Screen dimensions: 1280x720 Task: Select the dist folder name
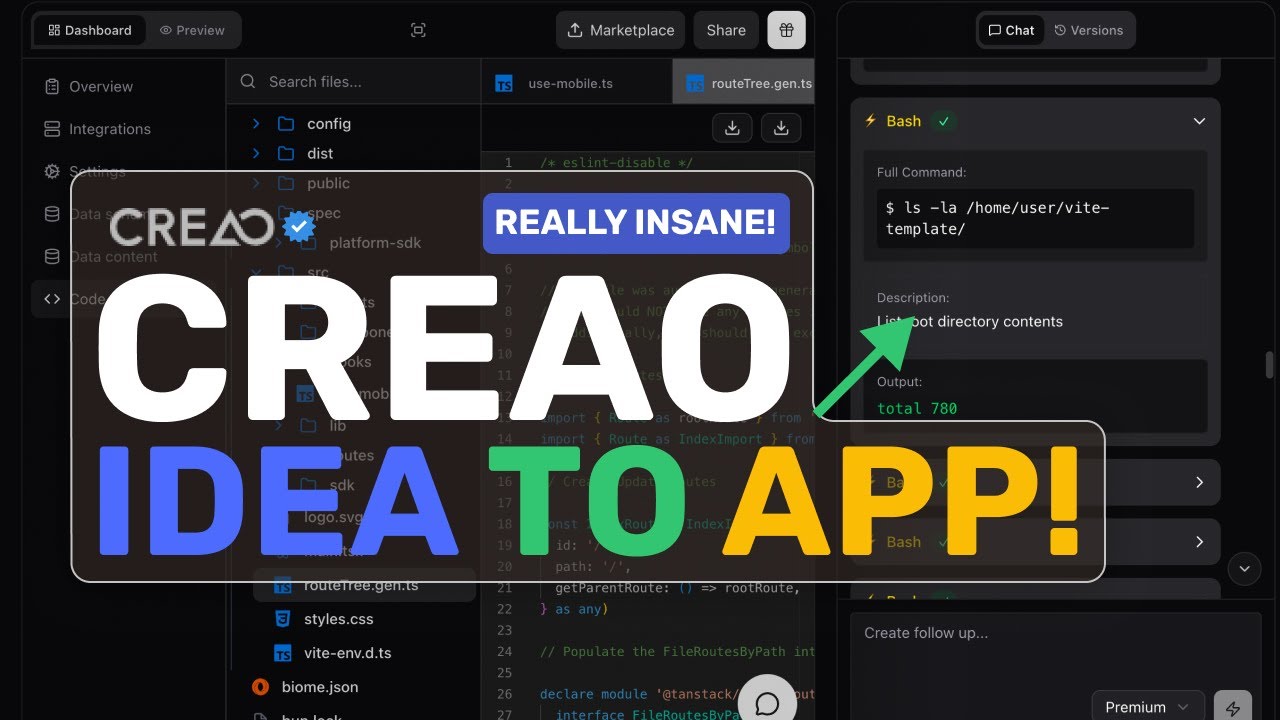(320, 153)
